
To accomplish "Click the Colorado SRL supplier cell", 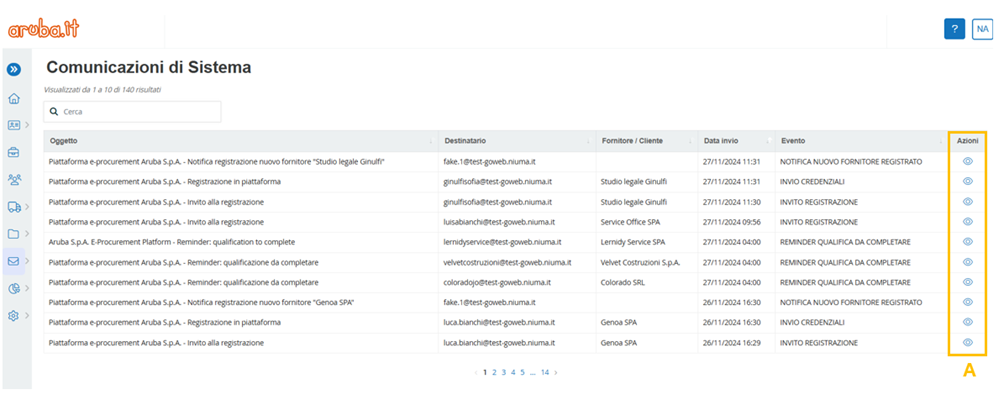I will [622, 282].
